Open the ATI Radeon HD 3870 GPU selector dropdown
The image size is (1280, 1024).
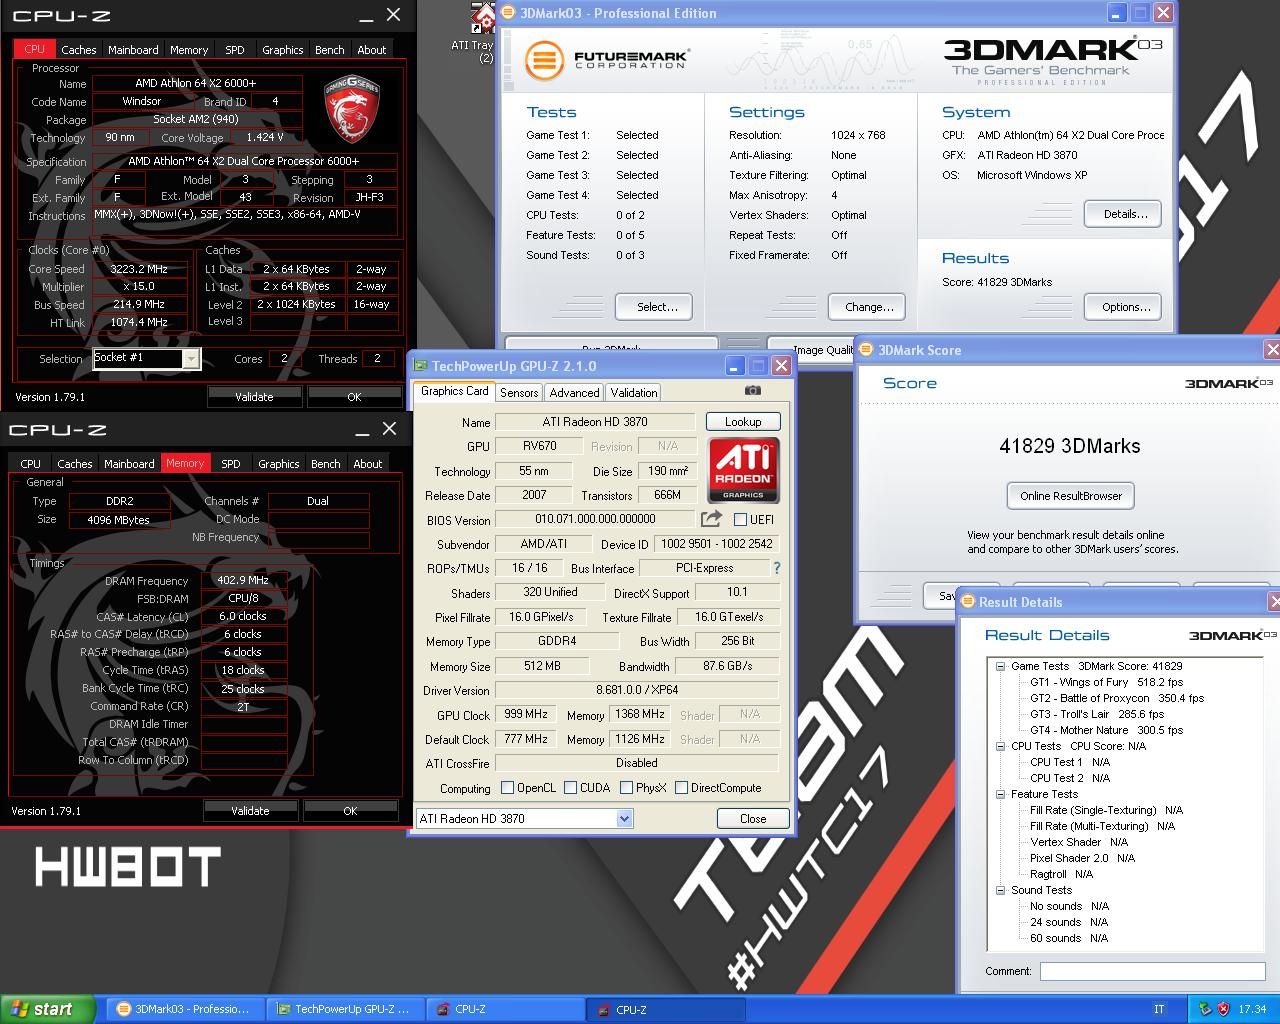tap(625, 819)
